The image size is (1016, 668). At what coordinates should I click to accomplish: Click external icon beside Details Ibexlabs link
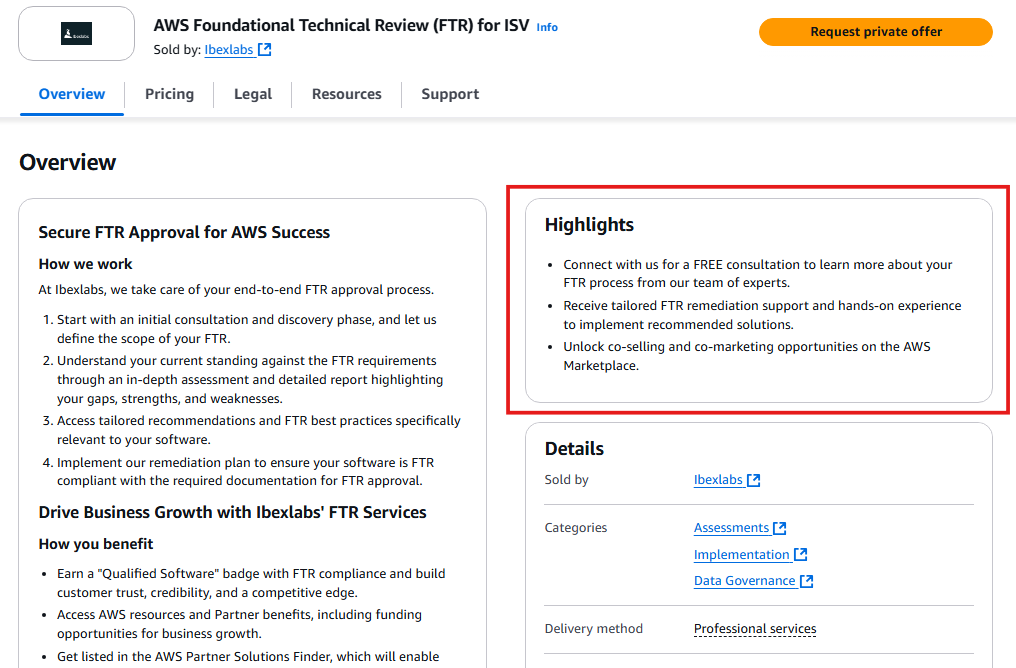coord(754,480)
